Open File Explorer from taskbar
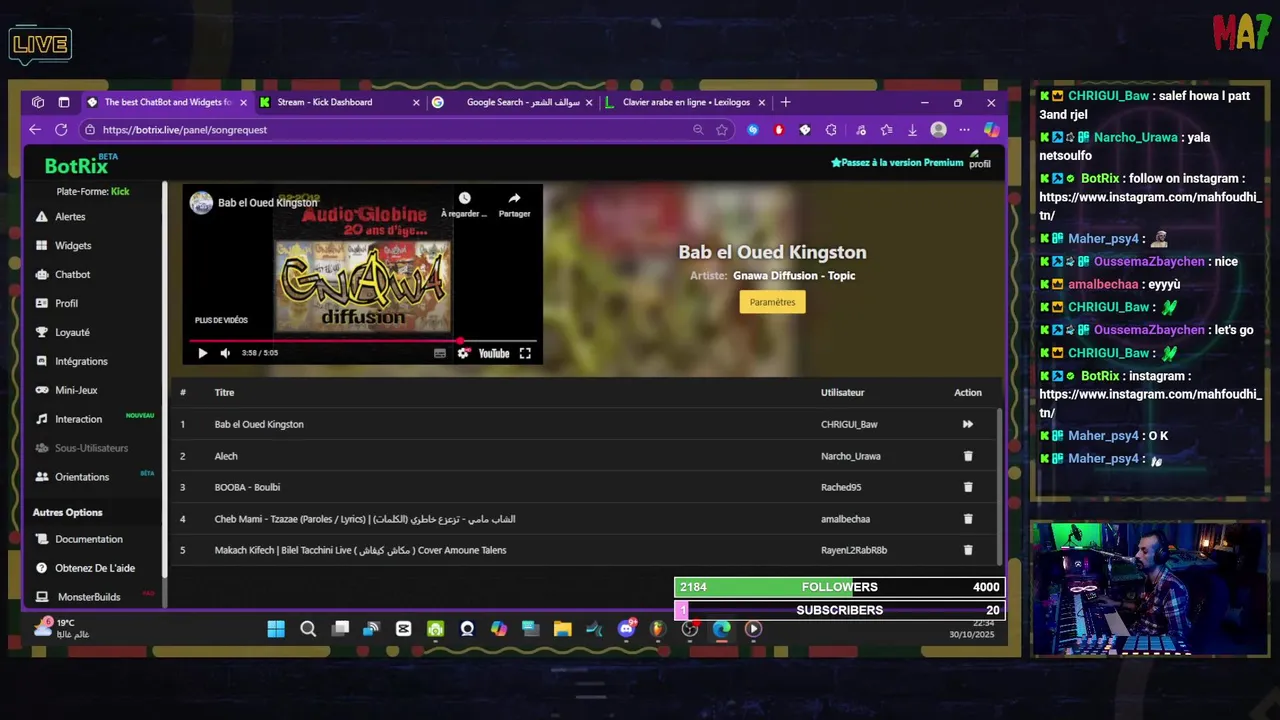The image size is (1280, 720). (562, 629)
